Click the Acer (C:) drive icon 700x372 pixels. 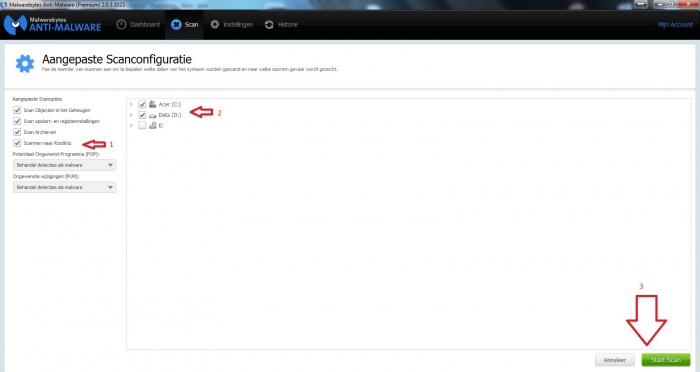click(153, 104)
